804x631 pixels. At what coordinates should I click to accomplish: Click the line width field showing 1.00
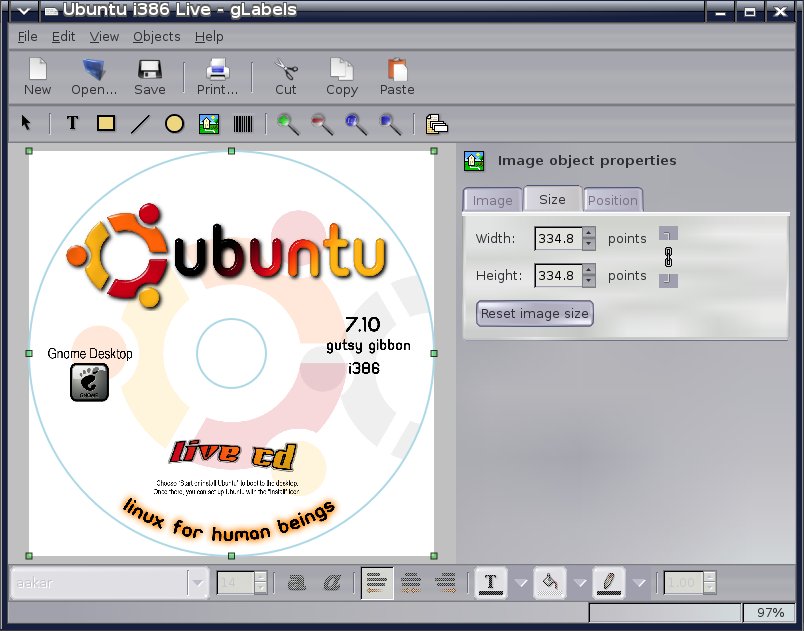[684, 583]
